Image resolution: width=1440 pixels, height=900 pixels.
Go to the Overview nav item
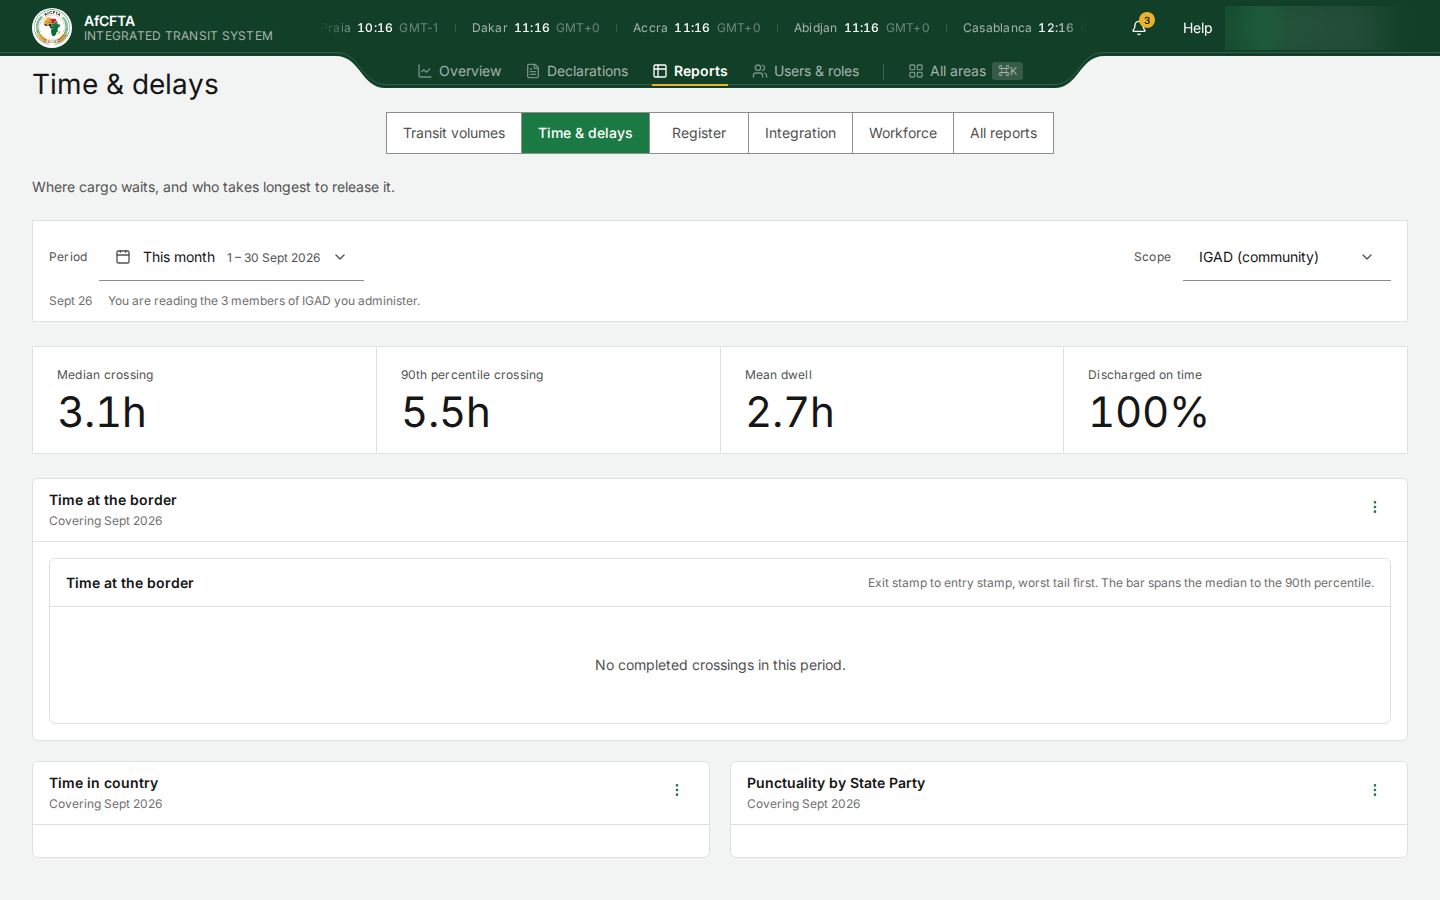coord(459,71)
